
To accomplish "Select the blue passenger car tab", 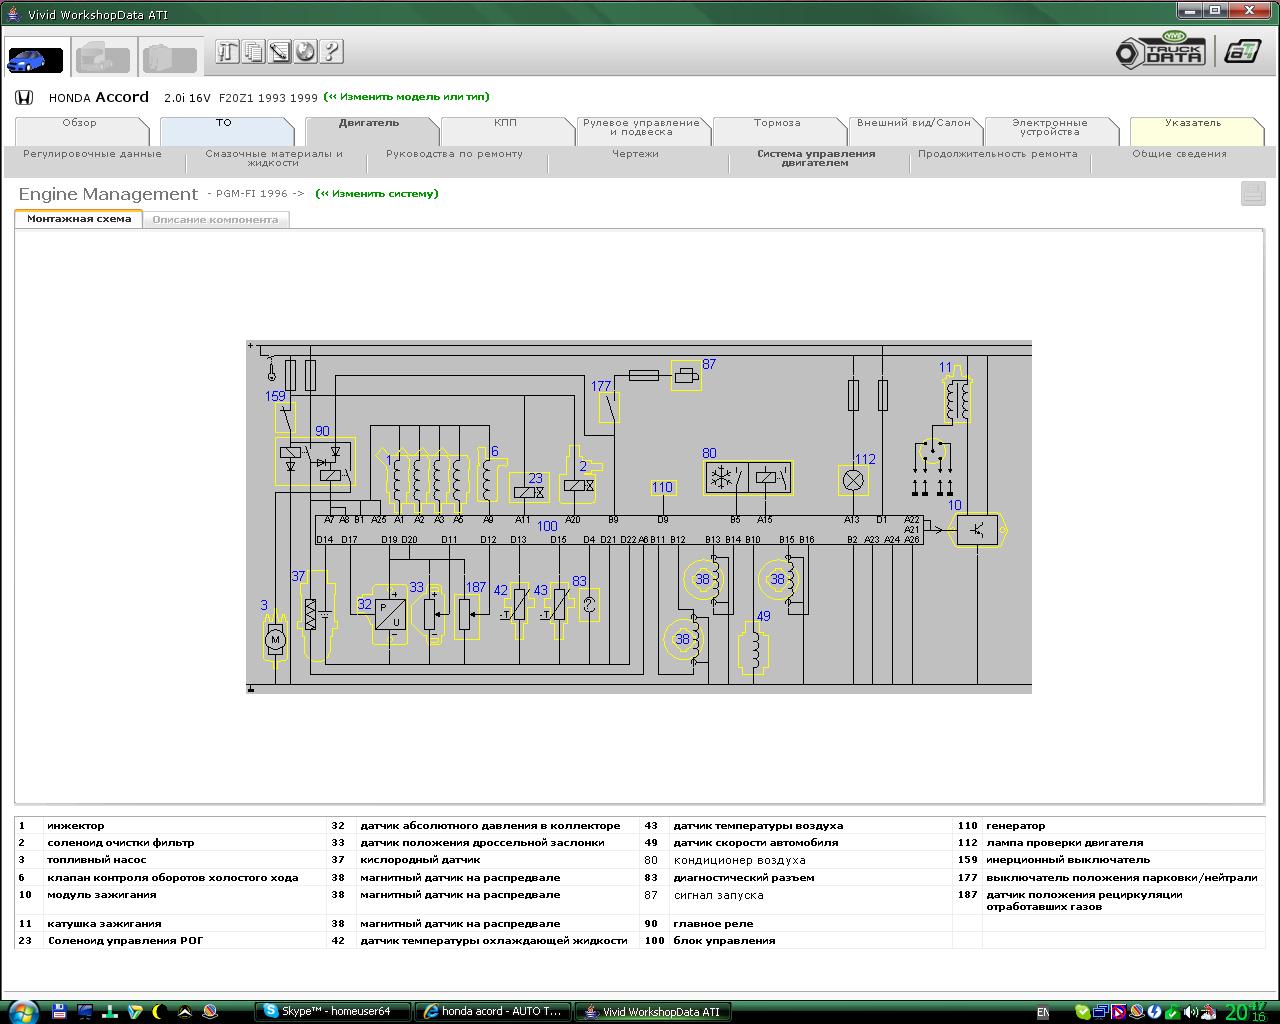I will (x=36, y=58).
